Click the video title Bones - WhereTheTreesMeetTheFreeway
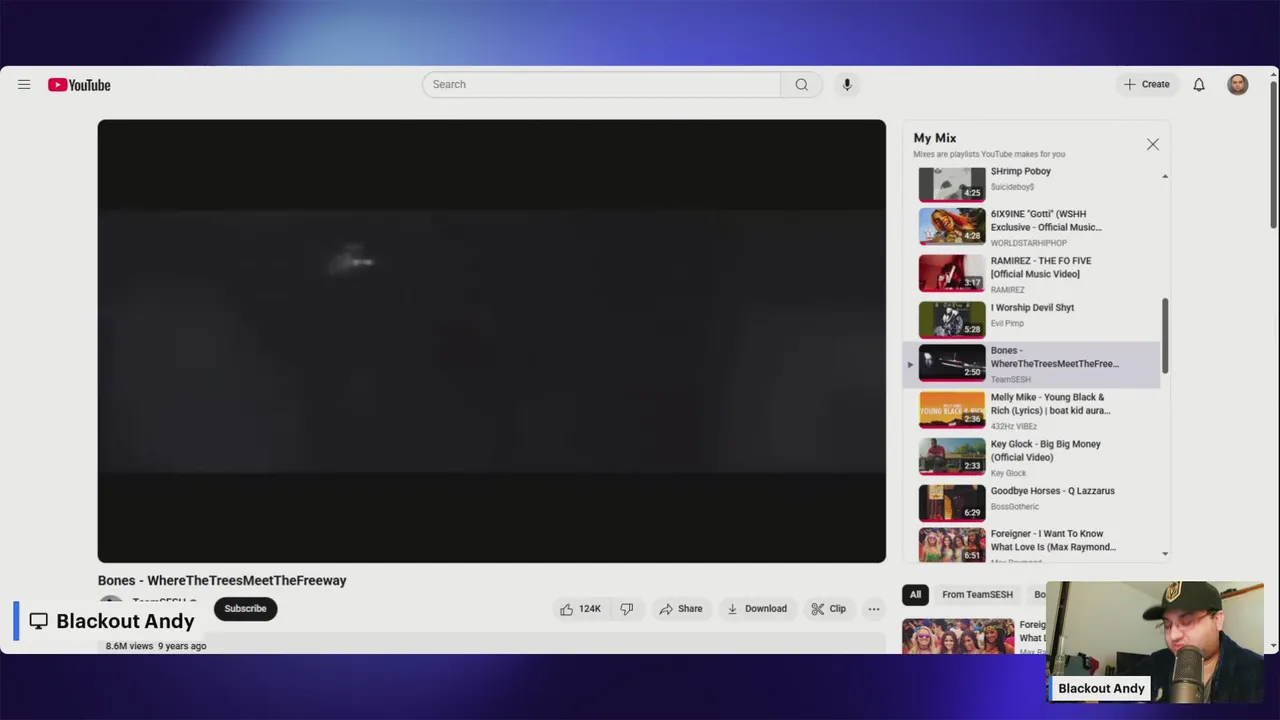Image resolution: width=1280 pixels, height=720 pixels. click(222, 581)
